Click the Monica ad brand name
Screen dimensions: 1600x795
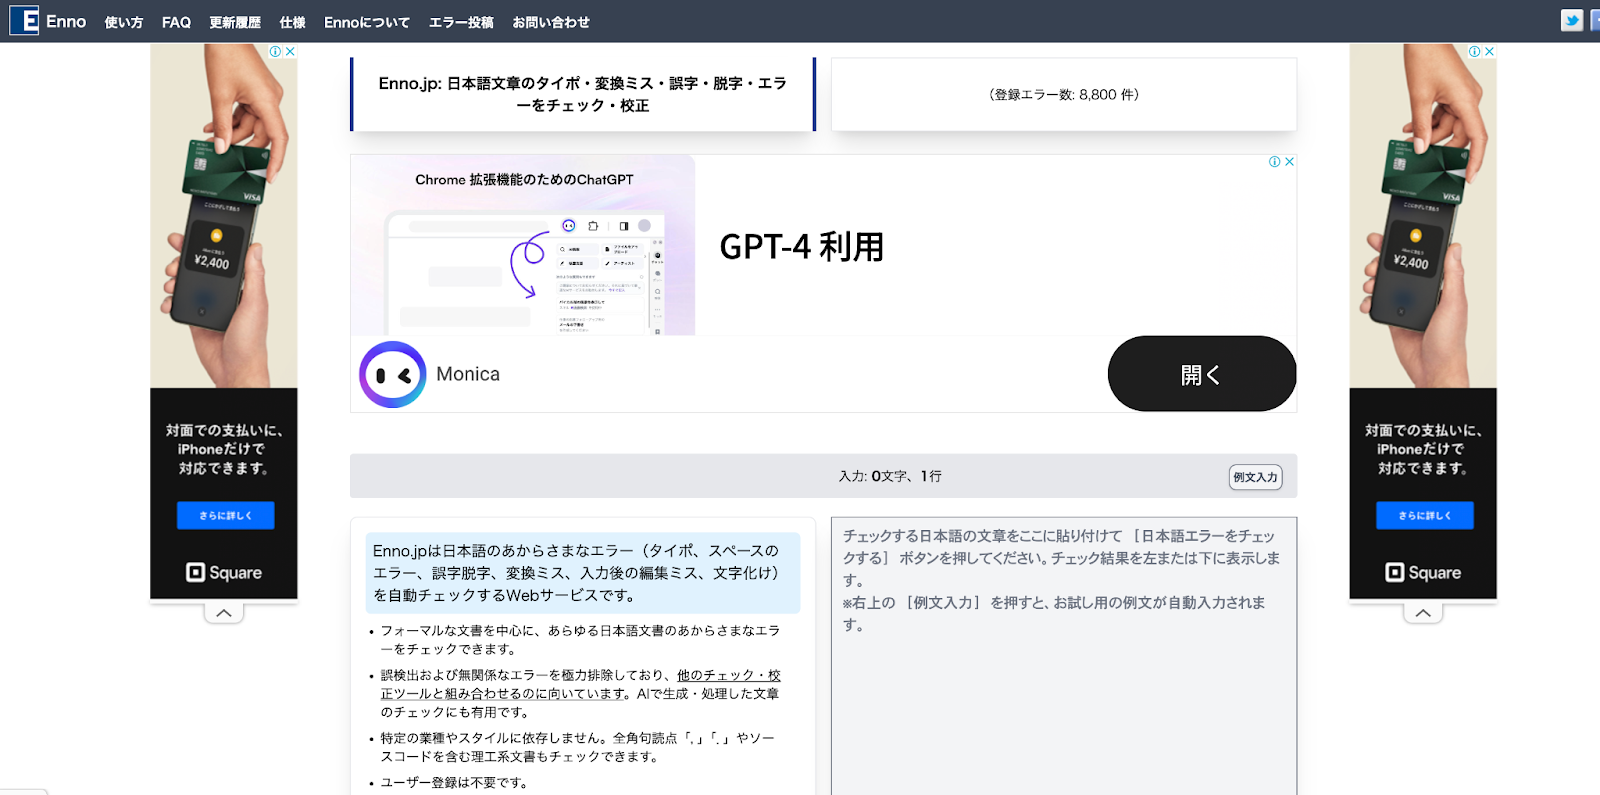(468, 374)
